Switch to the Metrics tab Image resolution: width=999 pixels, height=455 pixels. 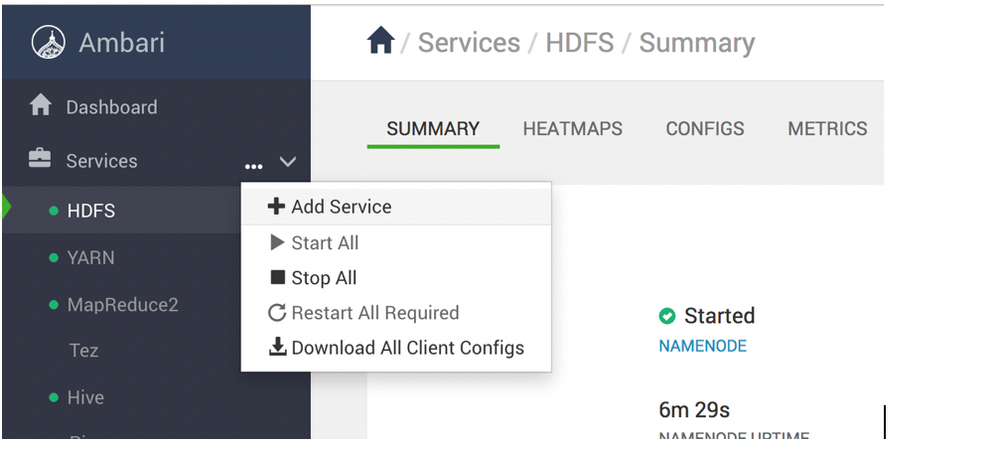[x=827, y=129]
